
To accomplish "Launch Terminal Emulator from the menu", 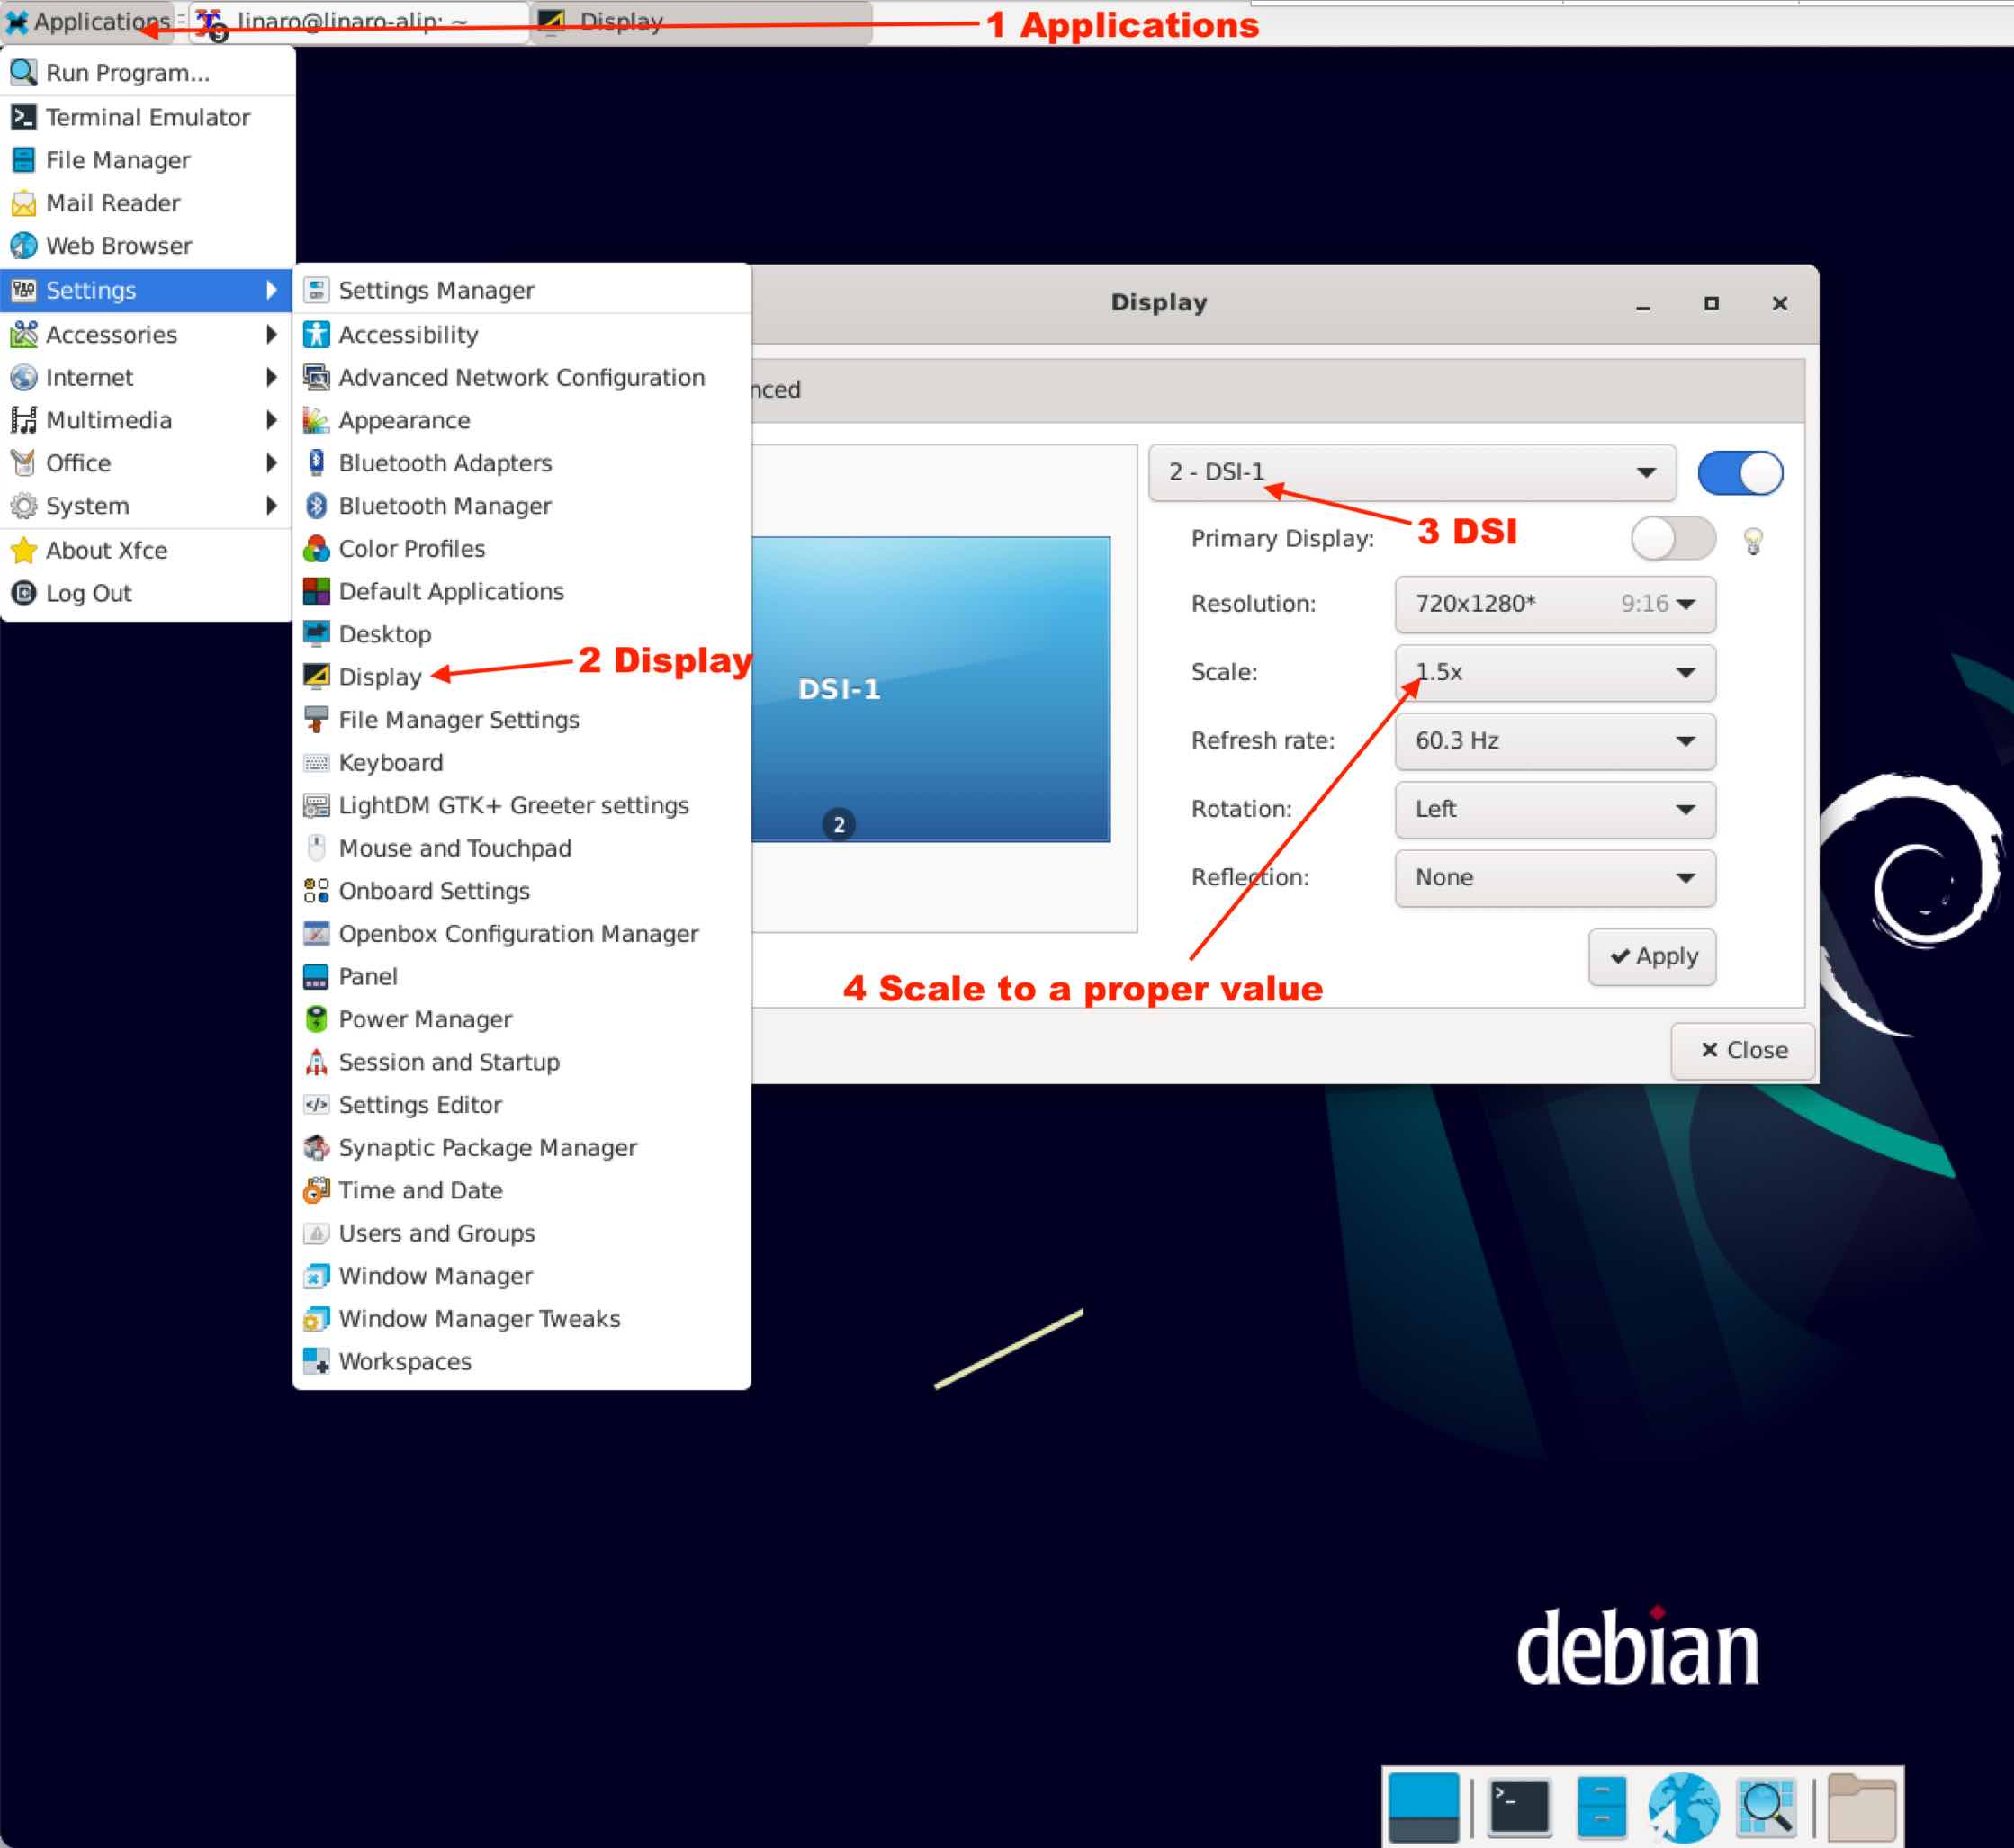I will click(x=147, y=117).
